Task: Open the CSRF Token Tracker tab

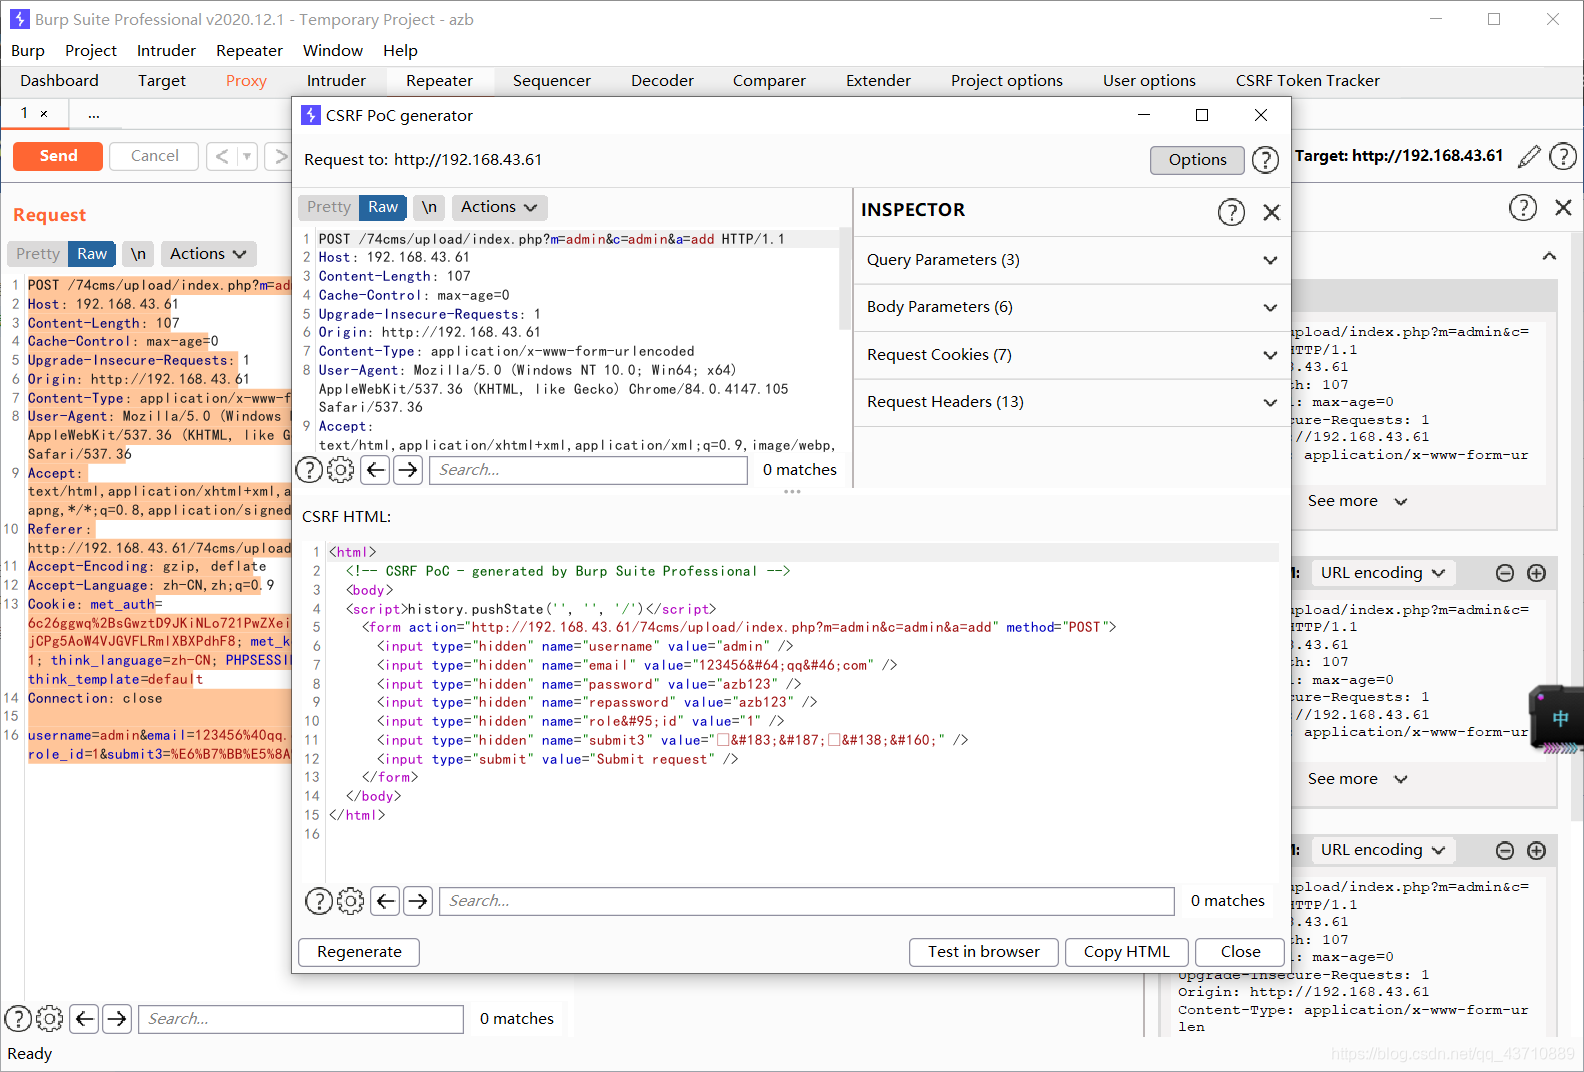Action: tap(1307, 81)
